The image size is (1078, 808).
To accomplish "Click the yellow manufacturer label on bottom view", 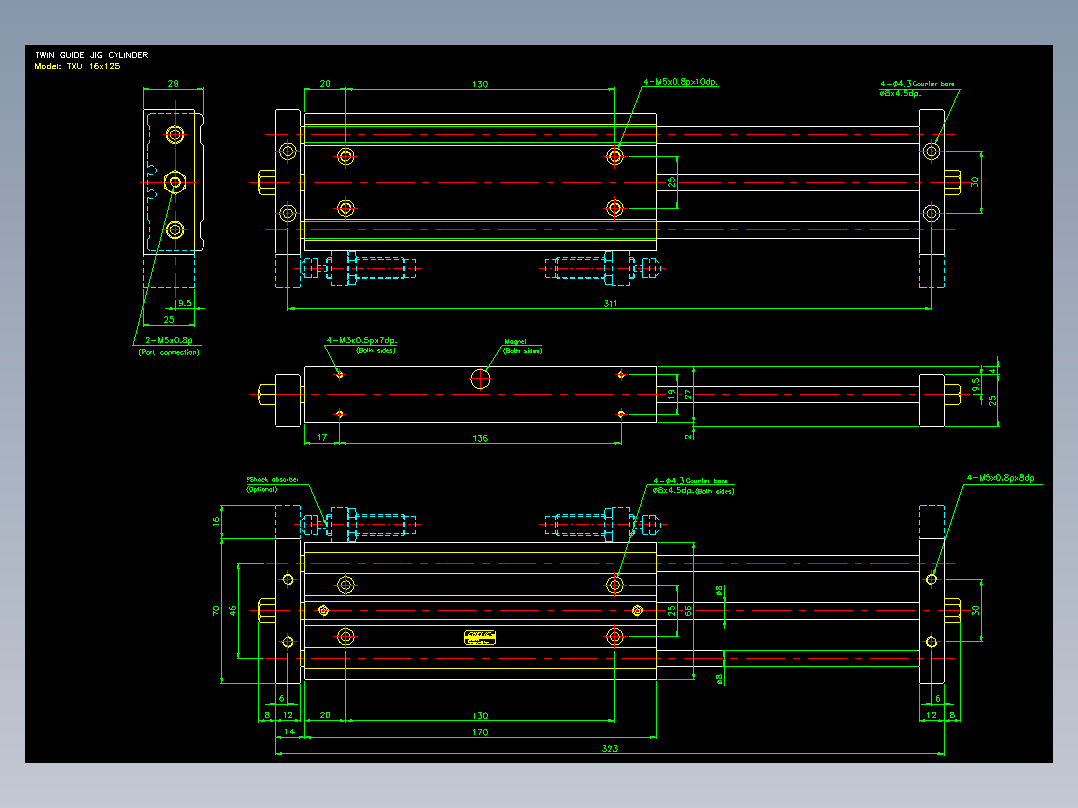I will (480, 637).
